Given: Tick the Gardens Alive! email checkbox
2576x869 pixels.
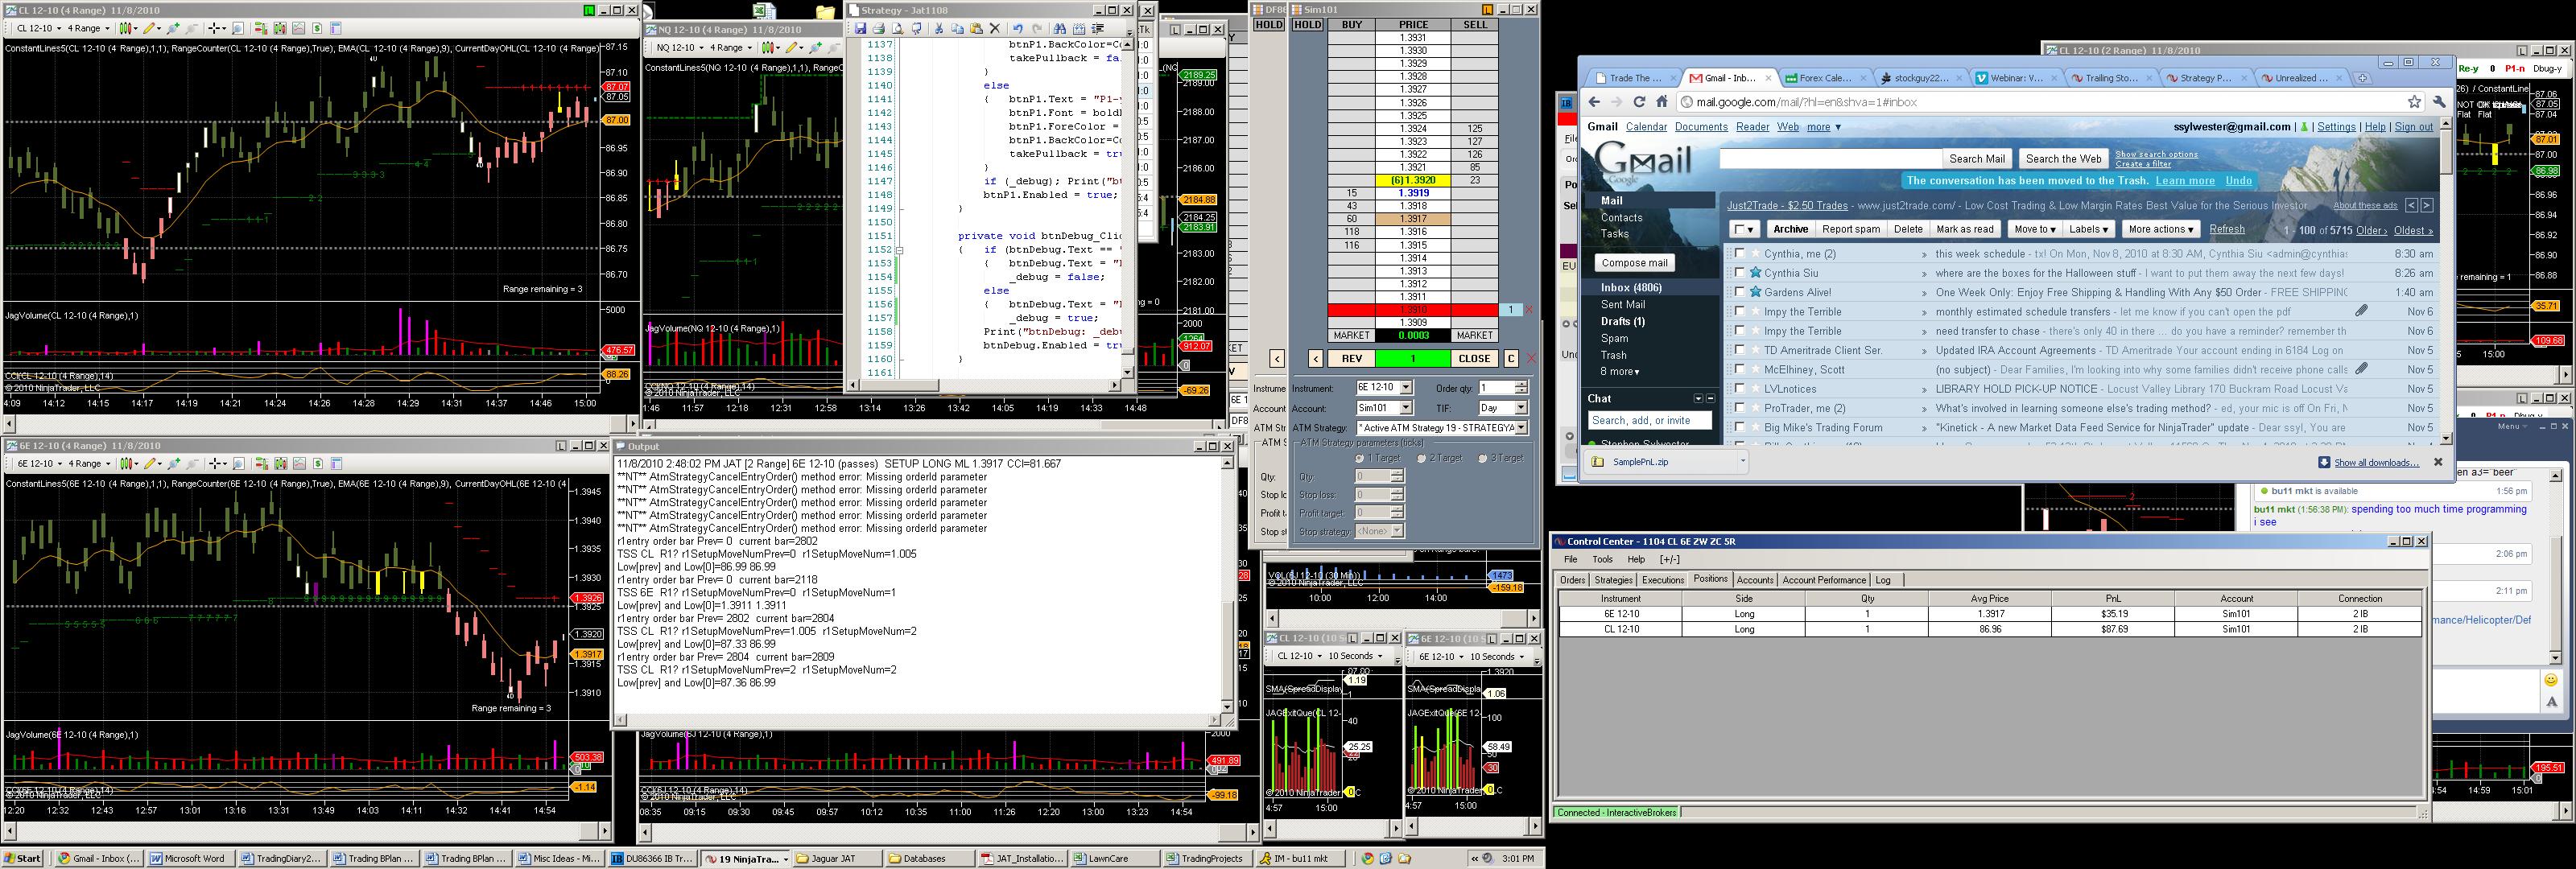Looking at the screenshot, I should (x=1739, y=292).
